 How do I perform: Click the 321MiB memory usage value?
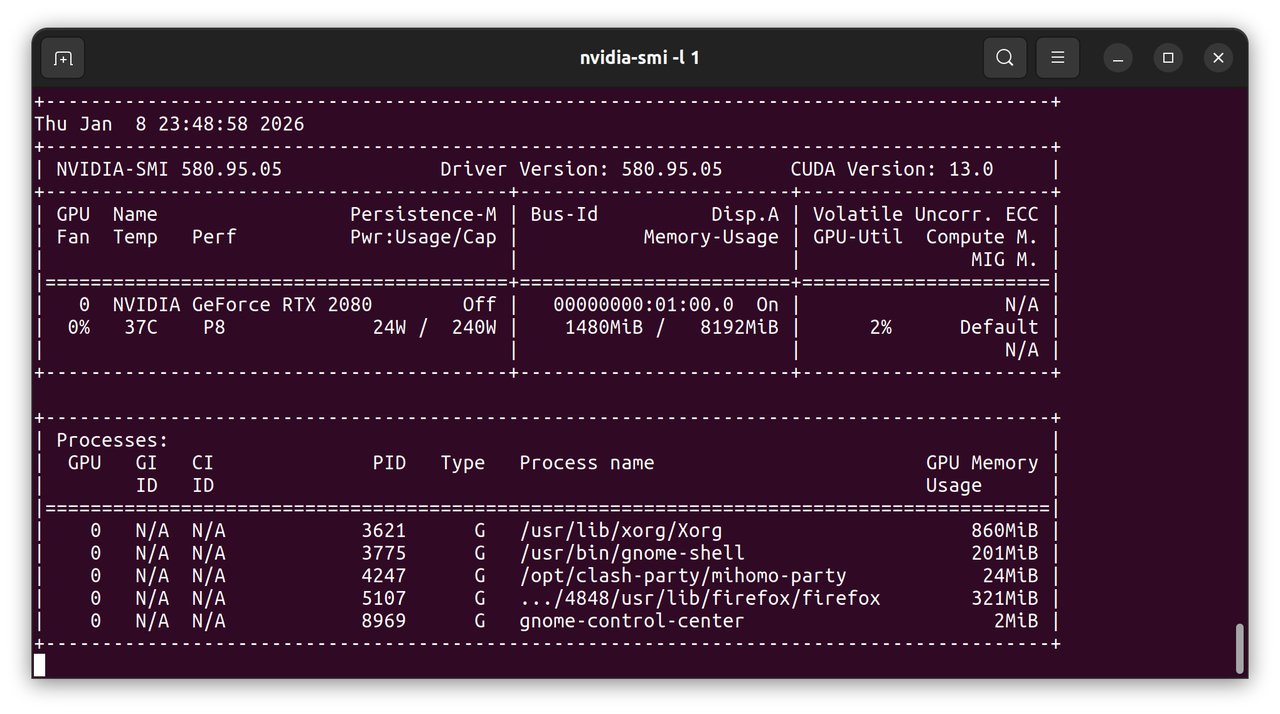[1005, 598]
